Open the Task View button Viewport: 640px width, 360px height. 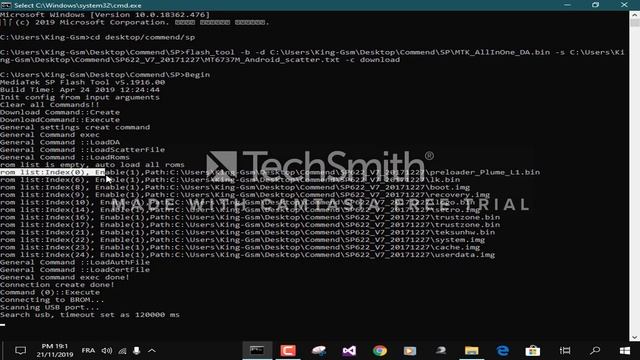tap(565, 351)
